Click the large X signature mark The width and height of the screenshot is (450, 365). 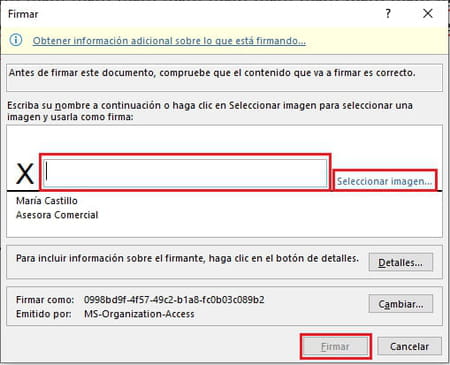(x=25, y=174)
